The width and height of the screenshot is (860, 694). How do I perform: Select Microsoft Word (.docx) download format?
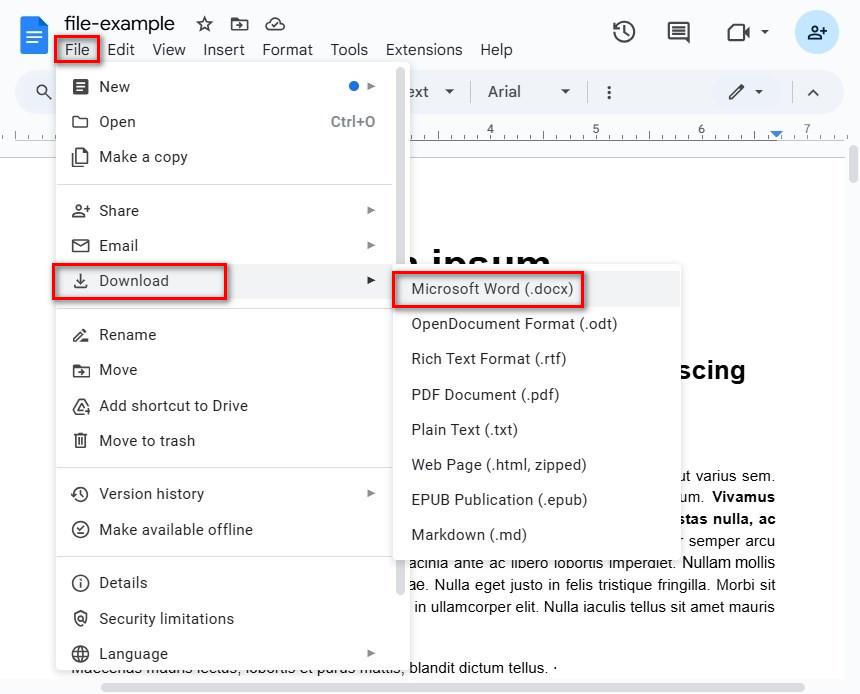pyautogui.click(x=489, y=289)
